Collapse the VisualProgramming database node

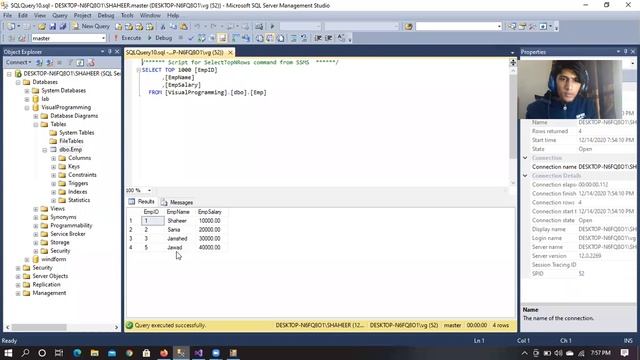tap(27, 108)
